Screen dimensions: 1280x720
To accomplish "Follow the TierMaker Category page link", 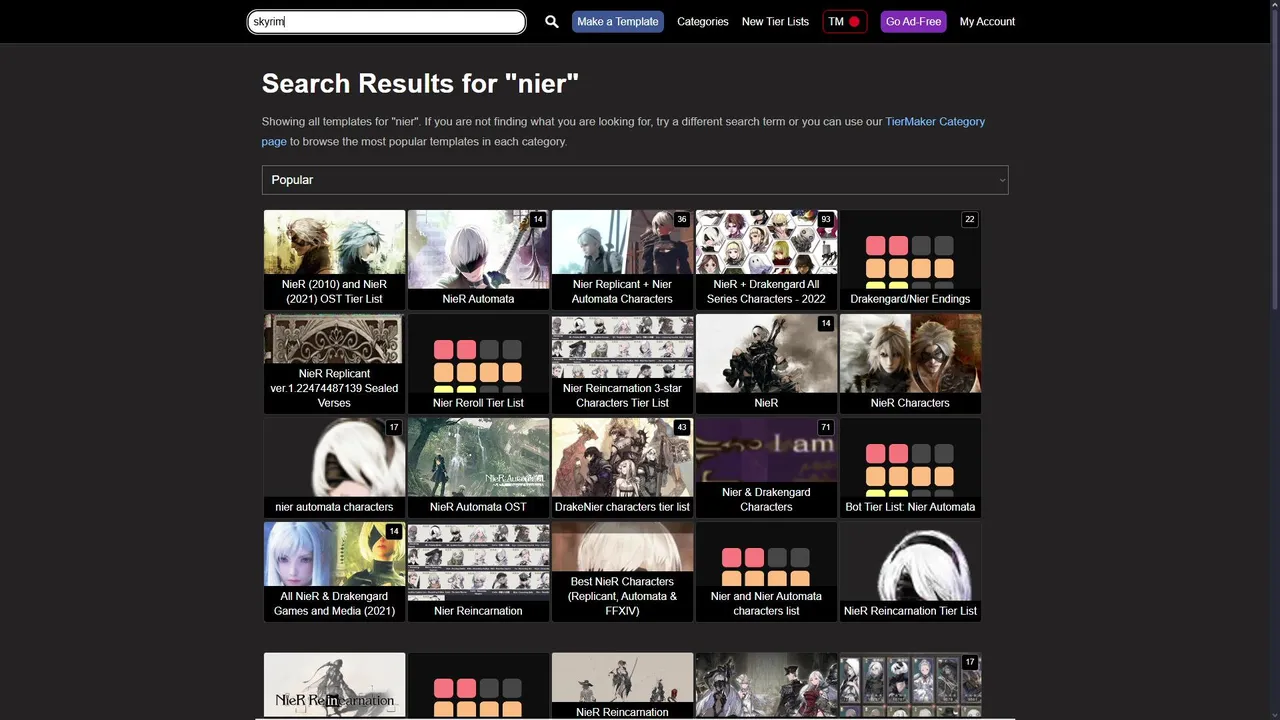I will coord(623,131).
